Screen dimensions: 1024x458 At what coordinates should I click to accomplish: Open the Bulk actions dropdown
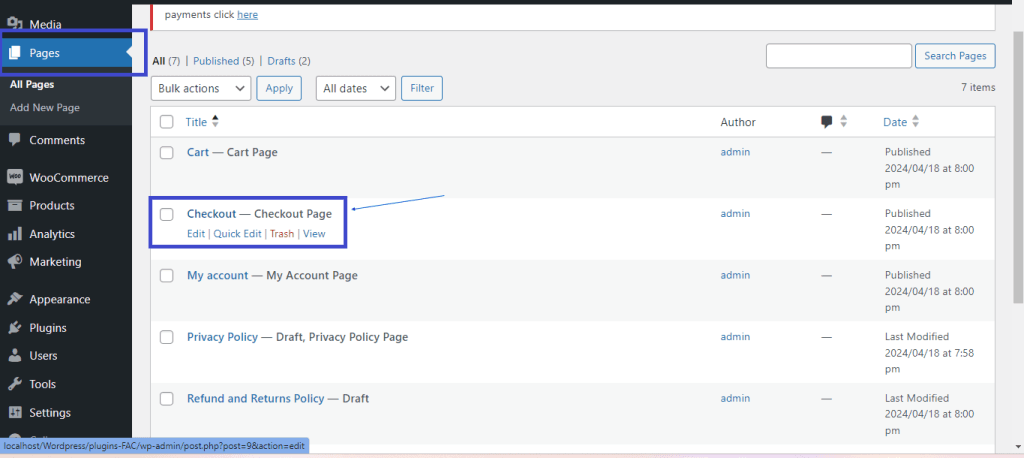point(201,88)
